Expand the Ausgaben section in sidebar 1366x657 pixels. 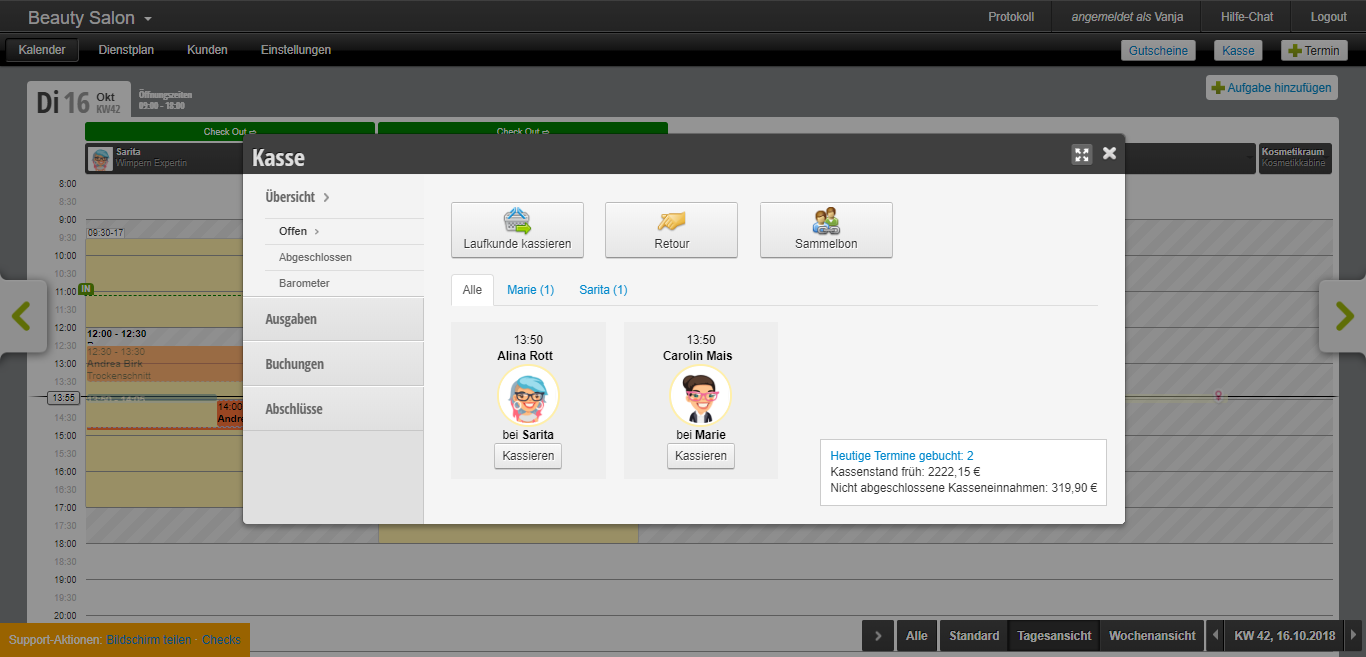(x=291, y=320)
